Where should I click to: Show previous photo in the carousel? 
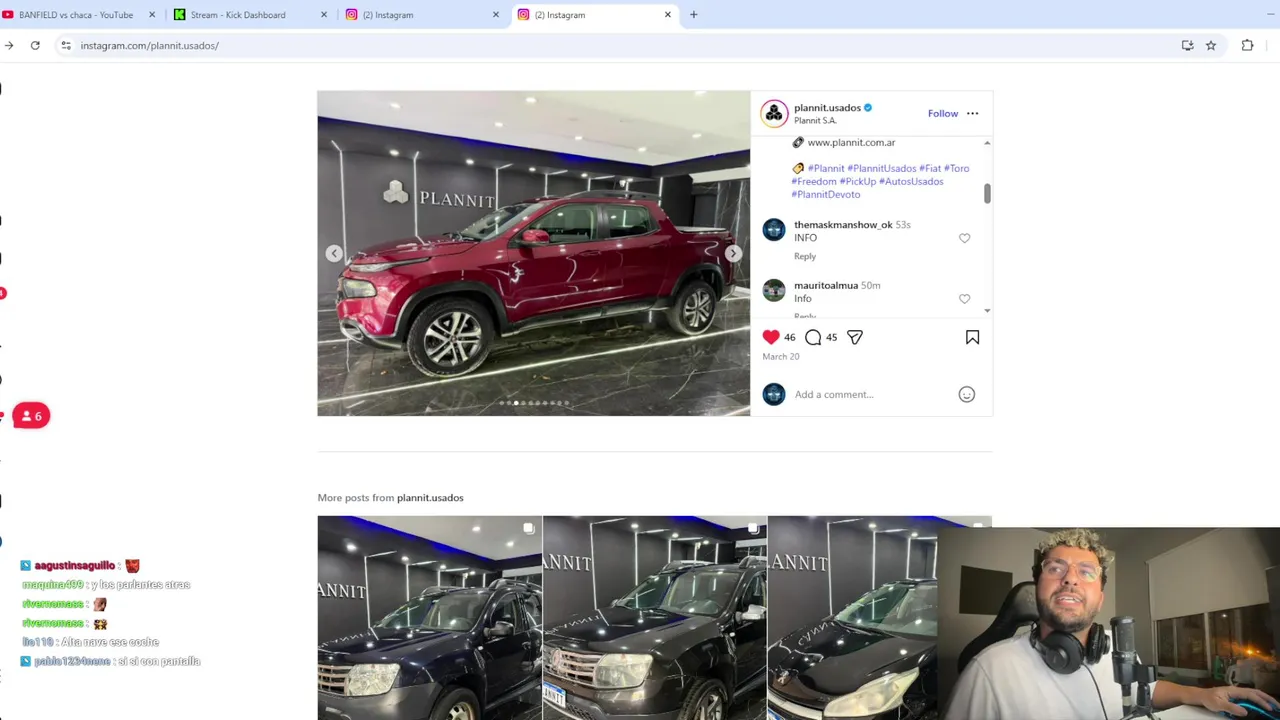[334, 254]
